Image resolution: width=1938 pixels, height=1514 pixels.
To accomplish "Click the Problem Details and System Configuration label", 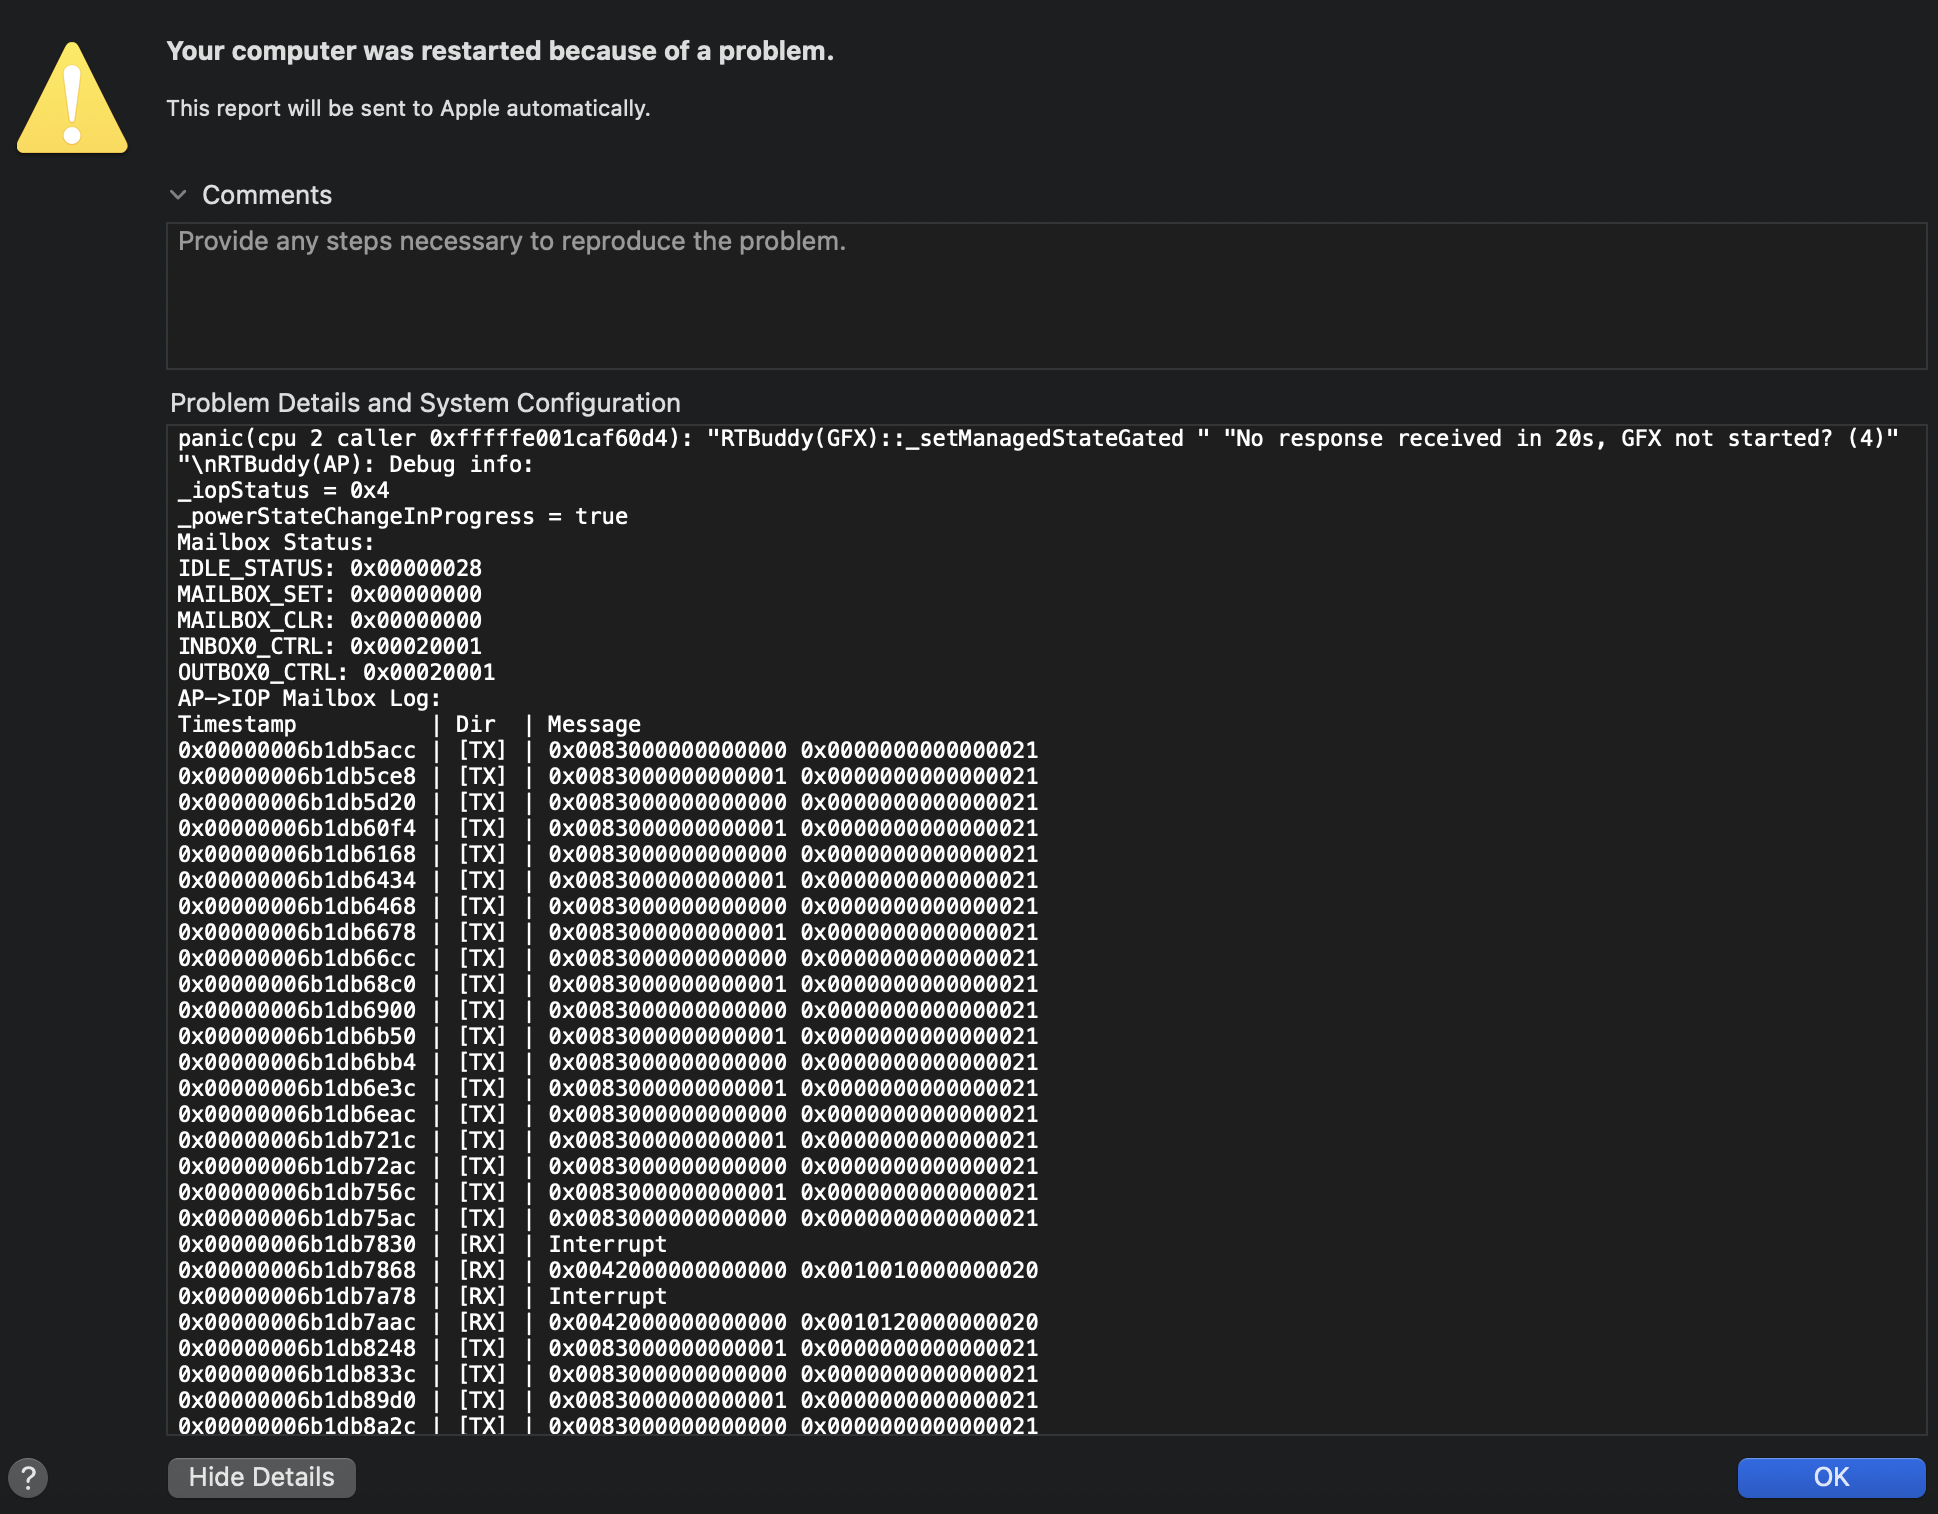I will point(425,403).
